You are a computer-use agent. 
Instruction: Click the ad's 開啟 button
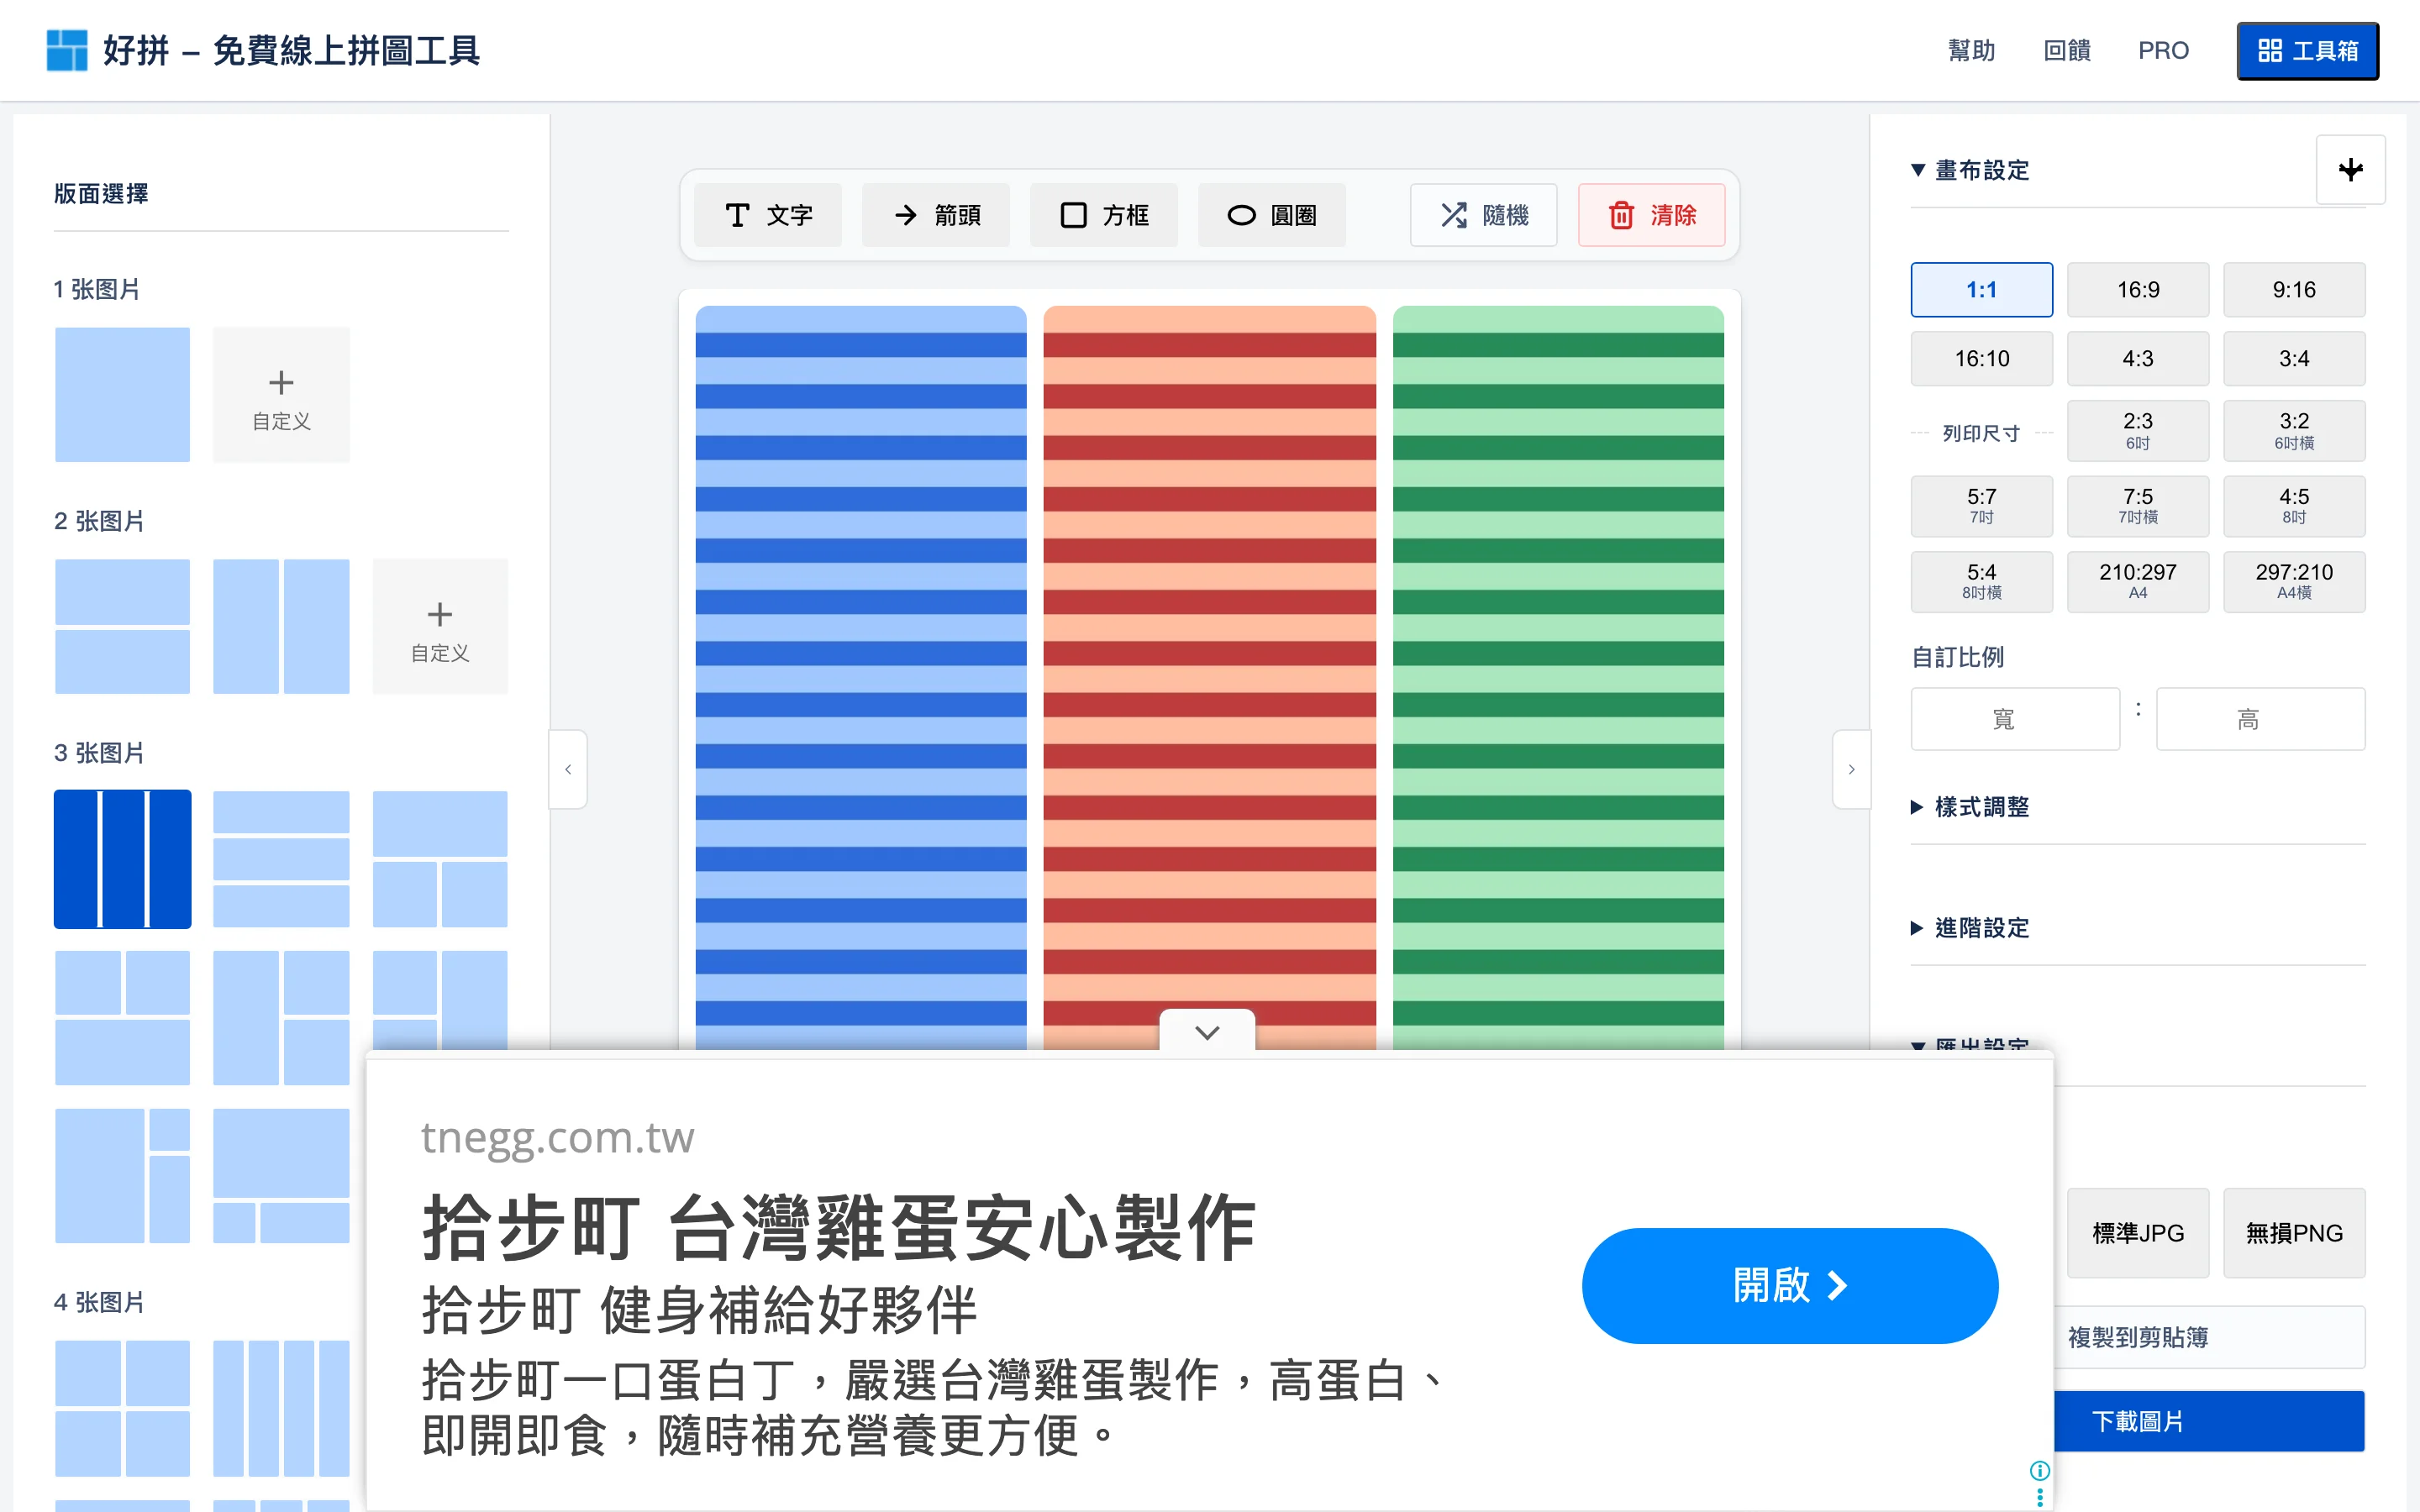point(1790,1285)
